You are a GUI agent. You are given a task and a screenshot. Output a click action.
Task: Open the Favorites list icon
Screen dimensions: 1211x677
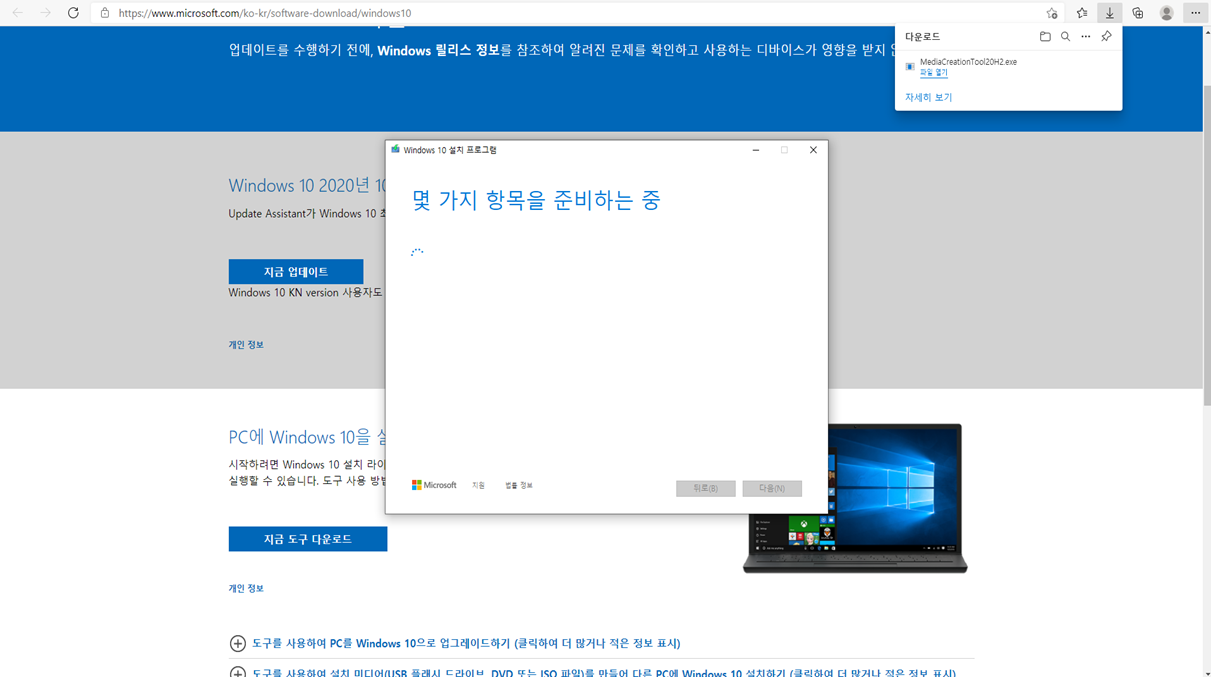(x=1082, y=13)
